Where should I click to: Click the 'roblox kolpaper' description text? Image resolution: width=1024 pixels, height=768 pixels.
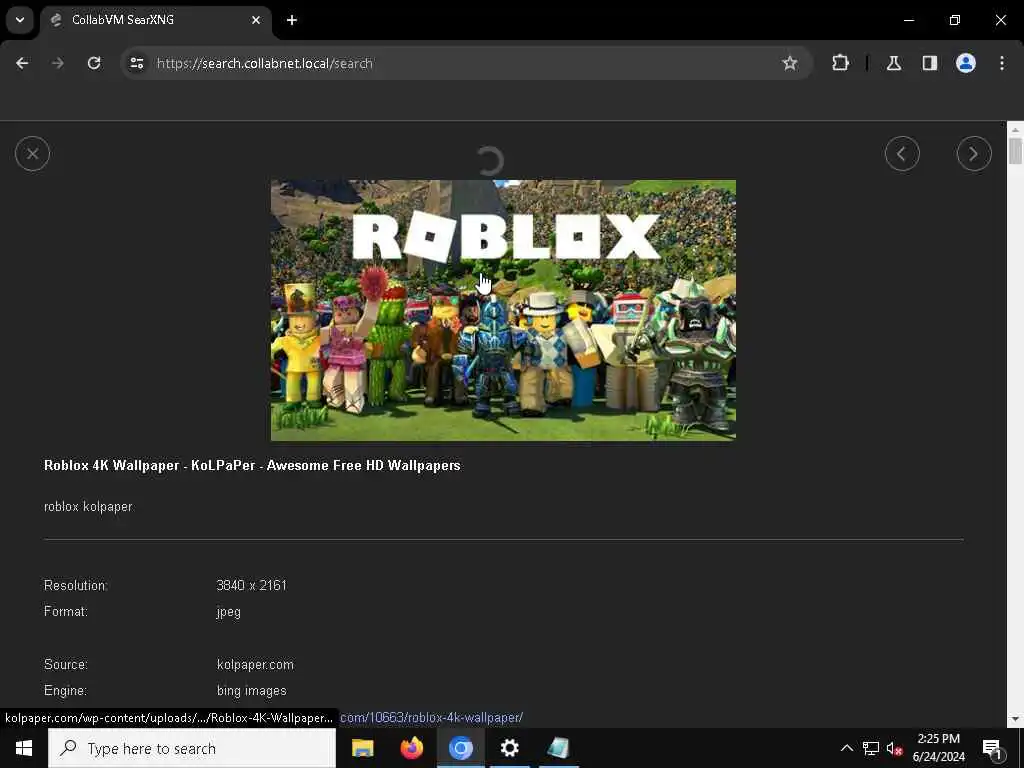pyautogui.click(x=88, y=506)
